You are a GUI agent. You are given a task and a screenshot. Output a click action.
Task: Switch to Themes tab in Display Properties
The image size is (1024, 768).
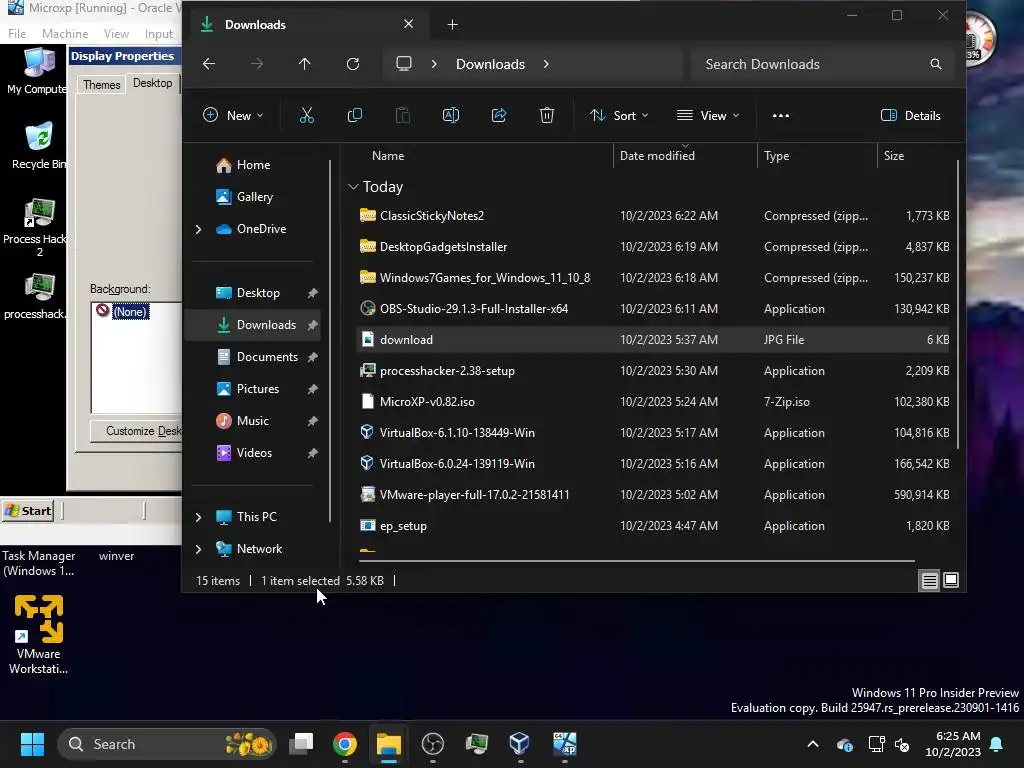(x=102, y=85)
